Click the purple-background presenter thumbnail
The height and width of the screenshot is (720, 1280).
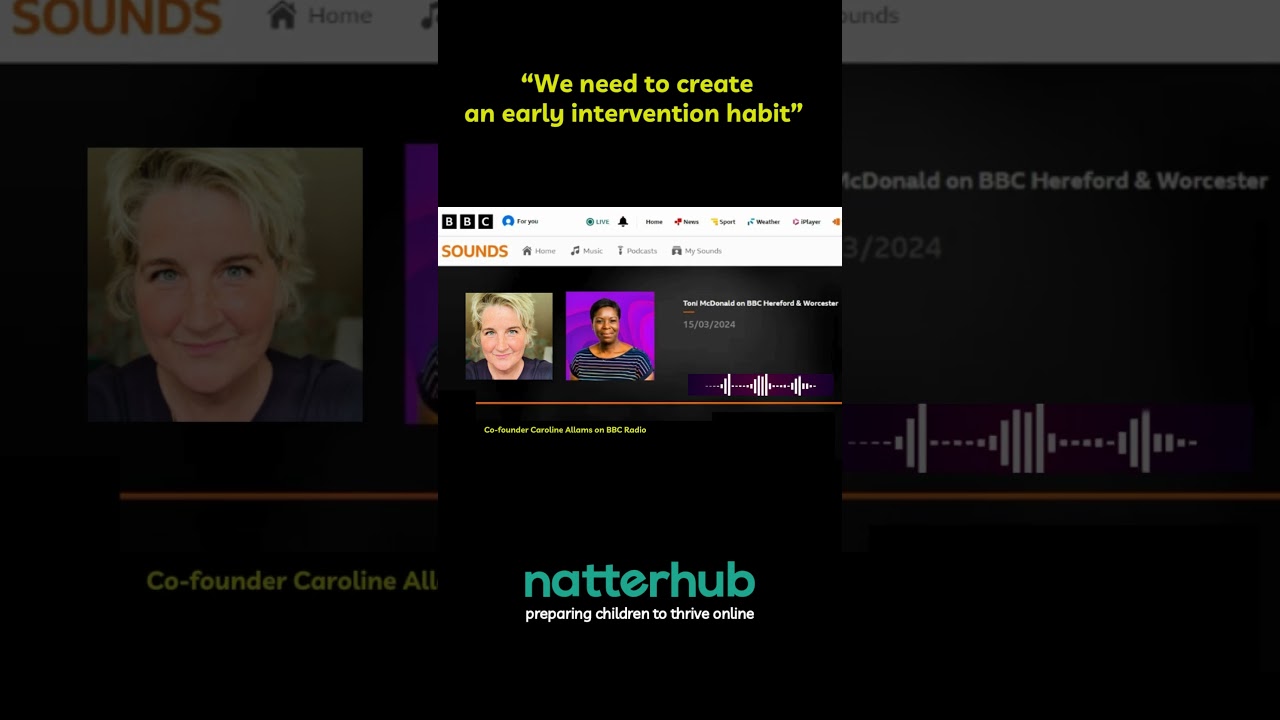(x=610, y=336)
